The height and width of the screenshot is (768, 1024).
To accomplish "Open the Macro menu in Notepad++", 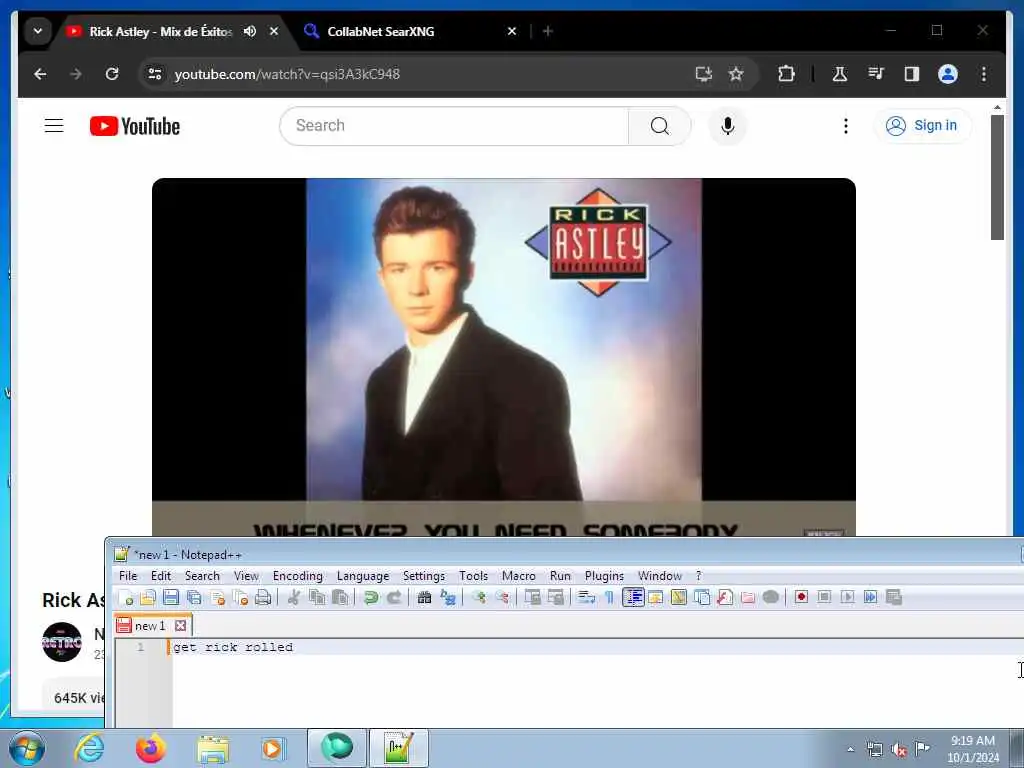I will pos(519,575).
